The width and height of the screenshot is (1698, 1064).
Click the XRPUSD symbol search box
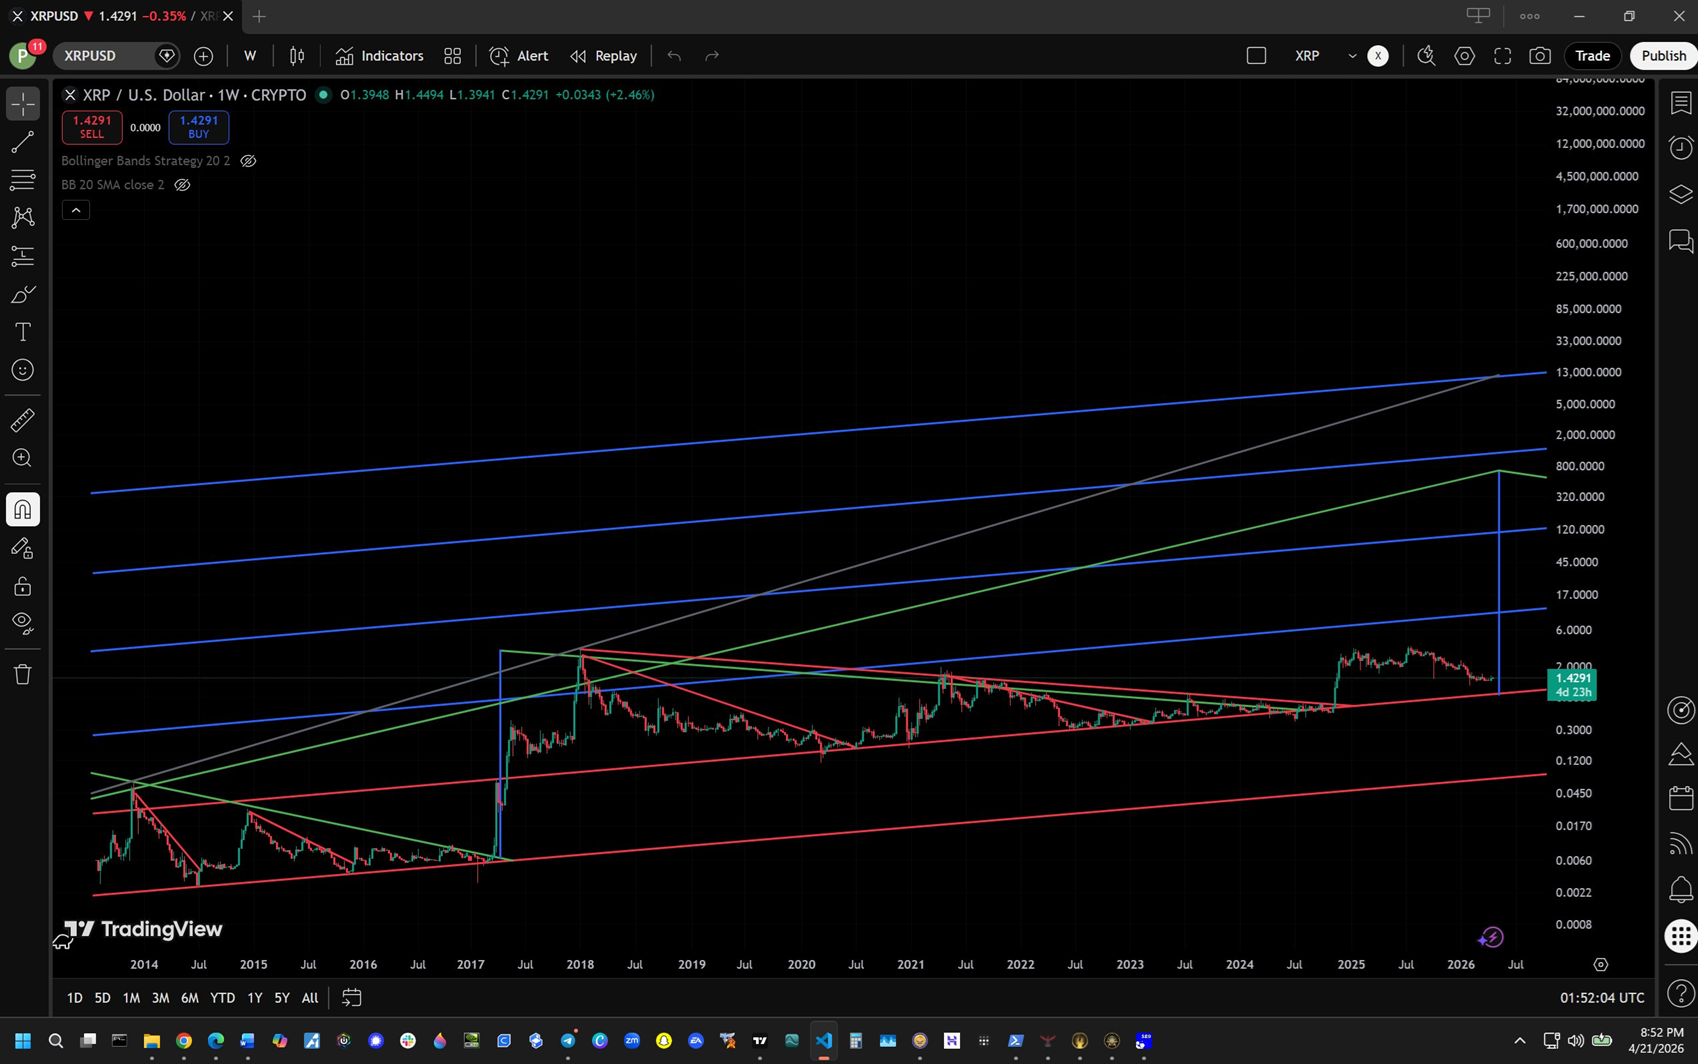click(106, 56)
